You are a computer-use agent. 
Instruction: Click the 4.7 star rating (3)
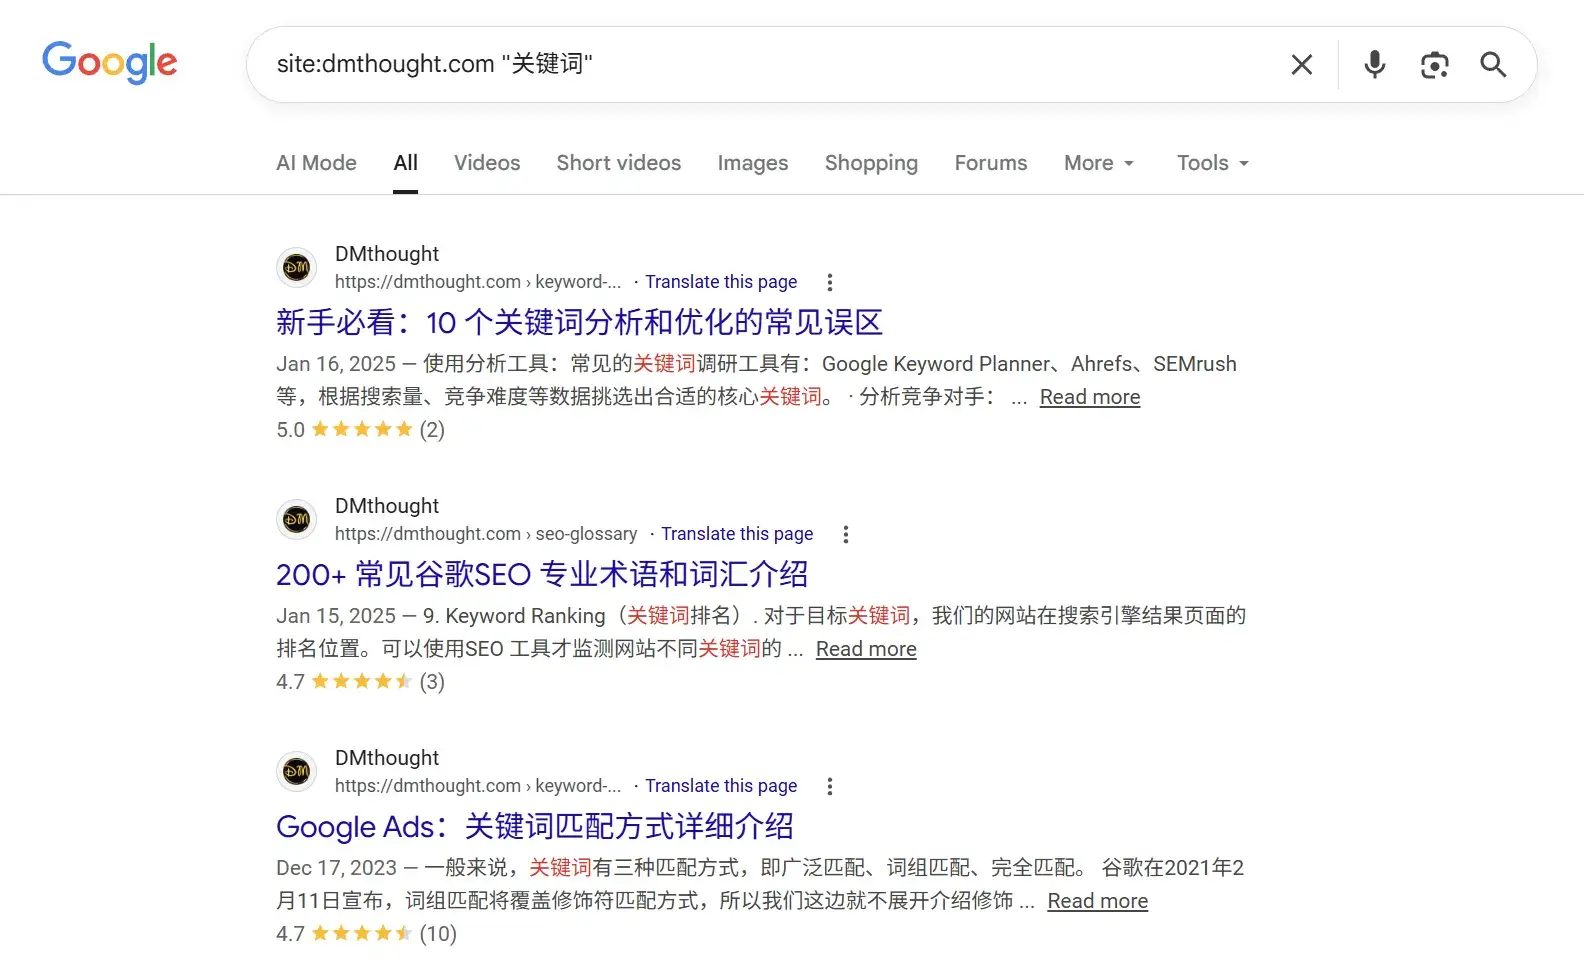[360, 682]
